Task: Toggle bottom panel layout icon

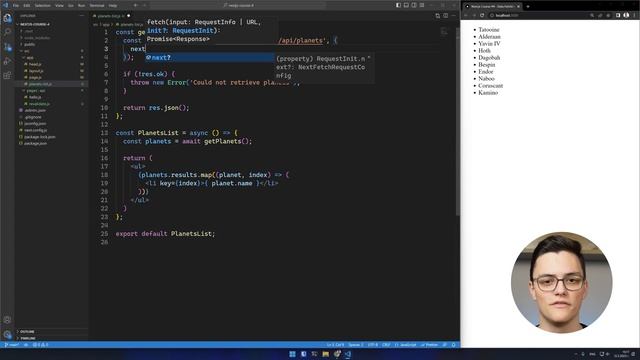Action: point(406,5)
